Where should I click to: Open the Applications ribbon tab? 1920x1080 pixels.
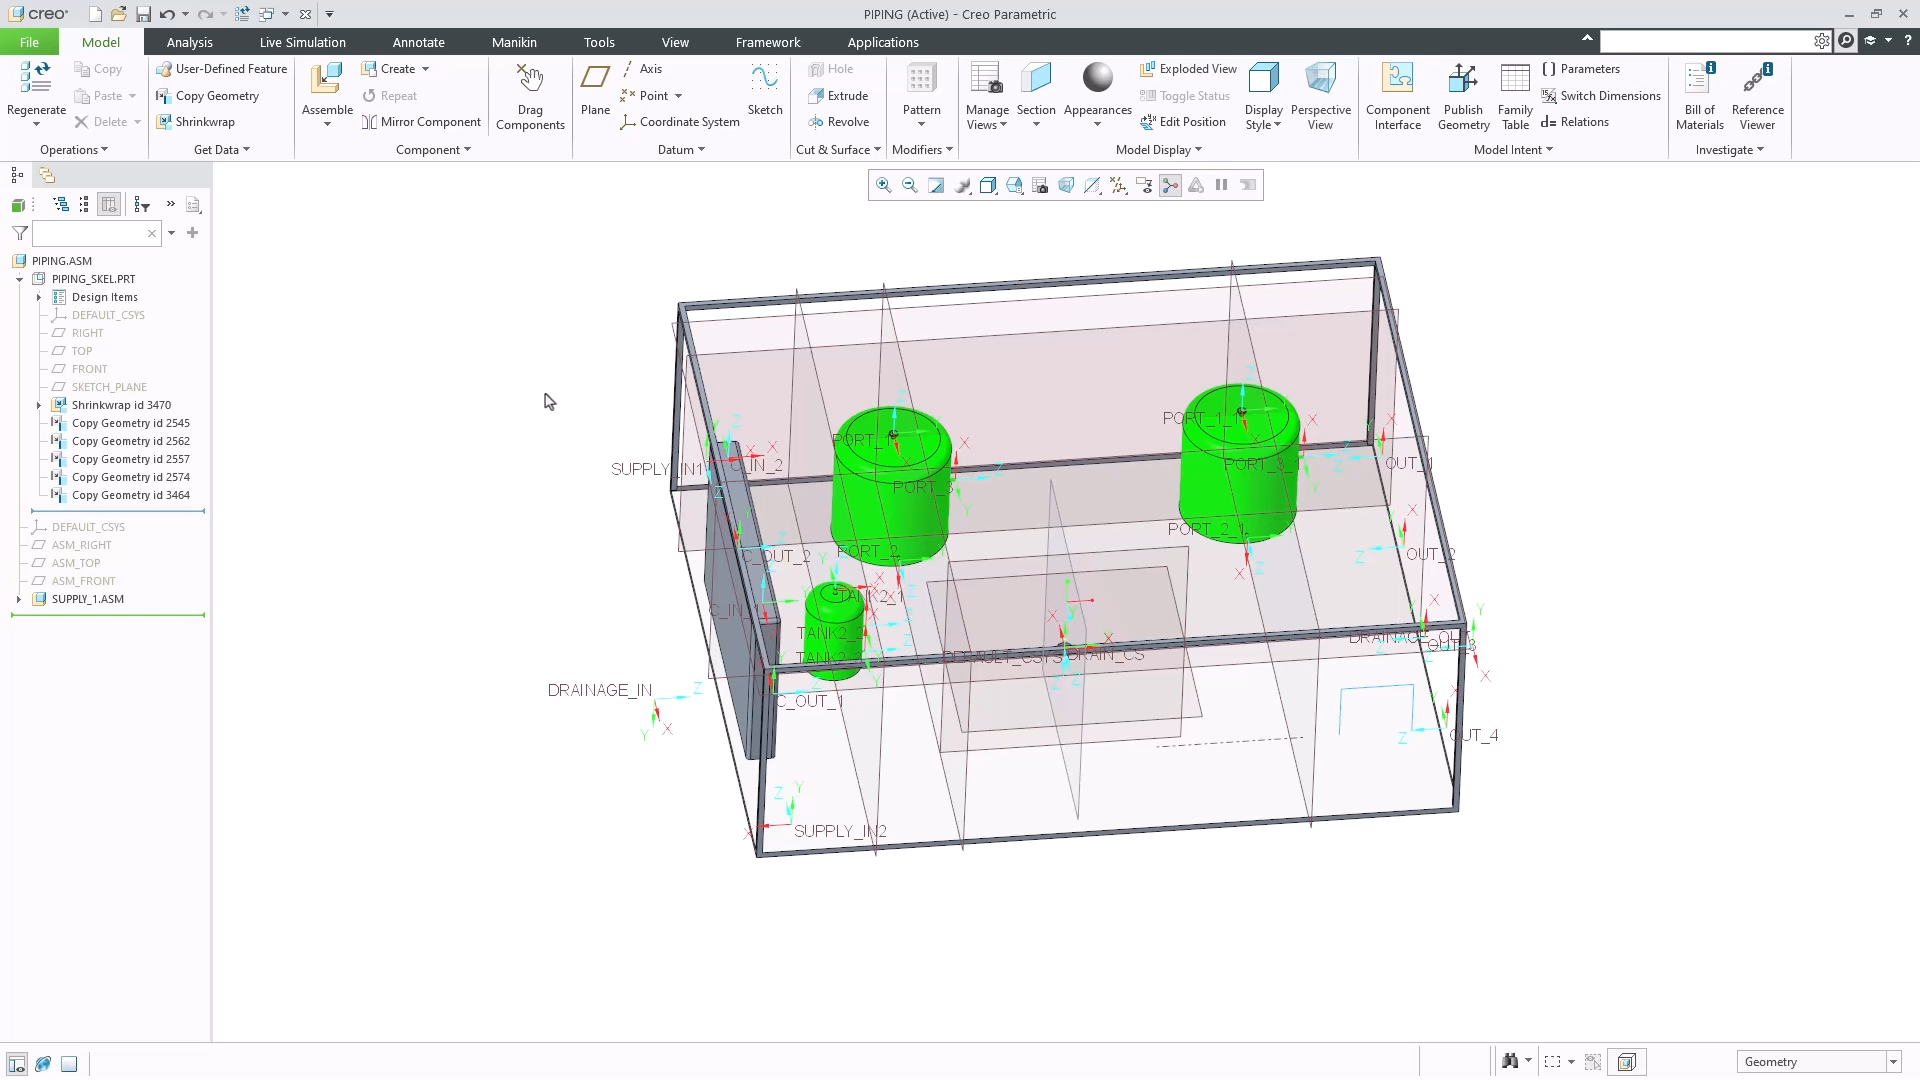[x=883, y=42]
